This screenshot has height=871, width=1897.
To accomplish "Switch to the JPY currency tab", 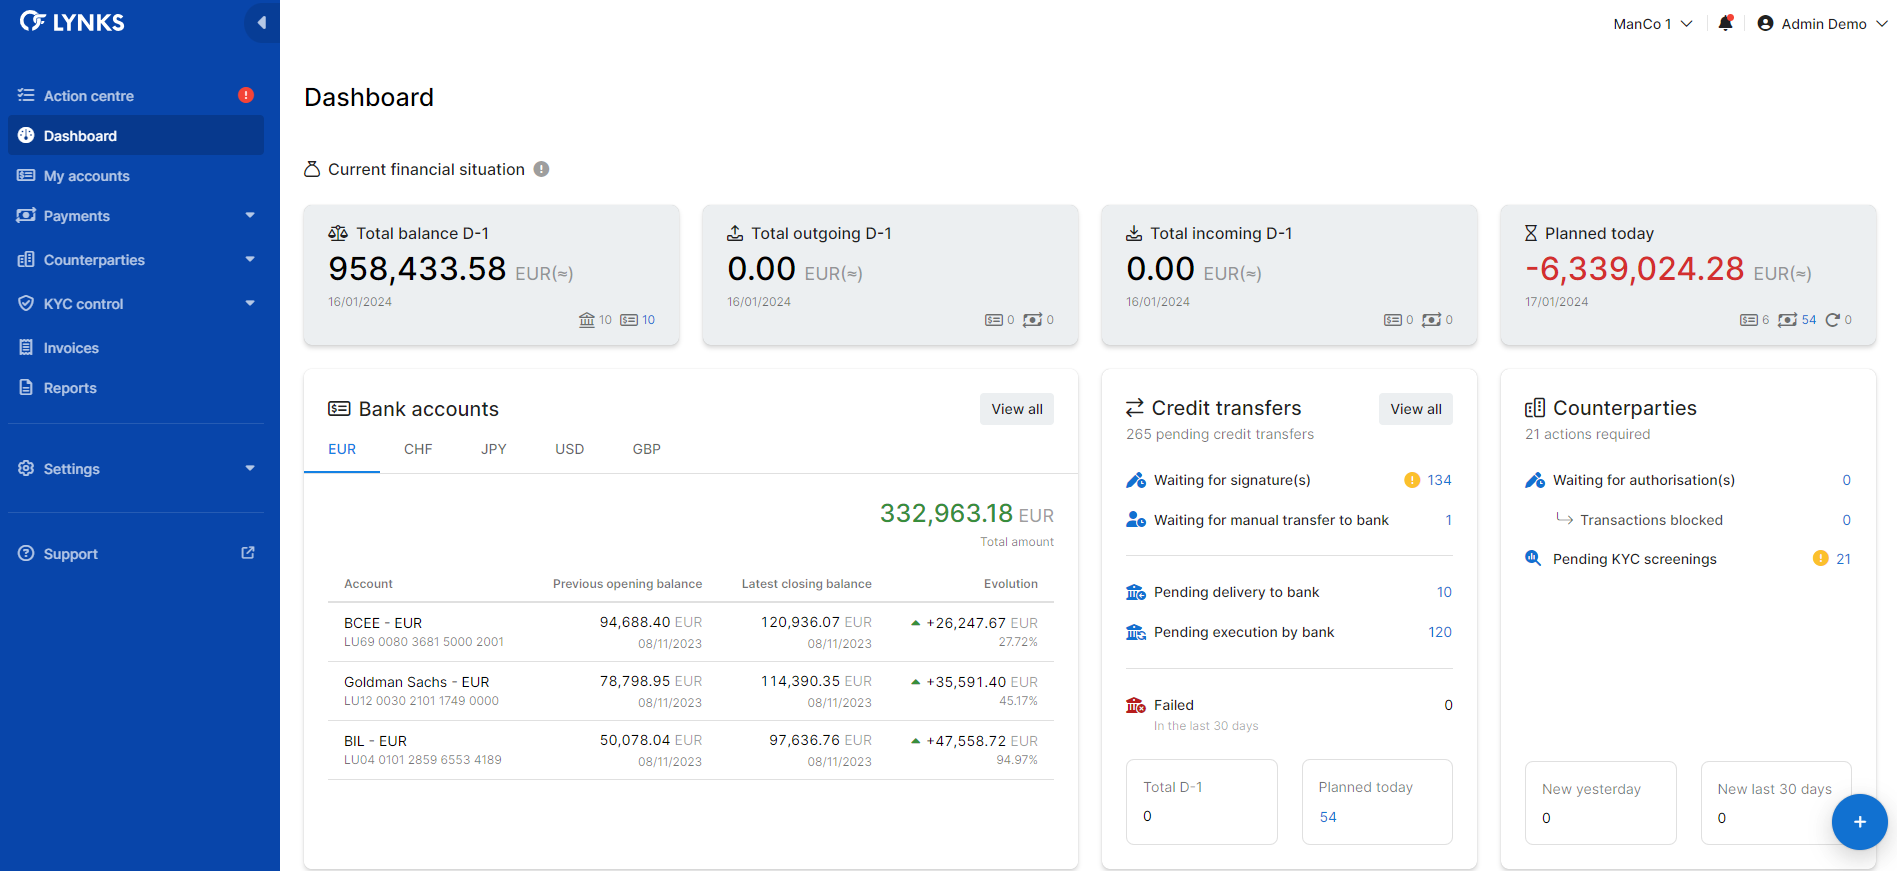I will pyautogui.click(x=494, y=449).
